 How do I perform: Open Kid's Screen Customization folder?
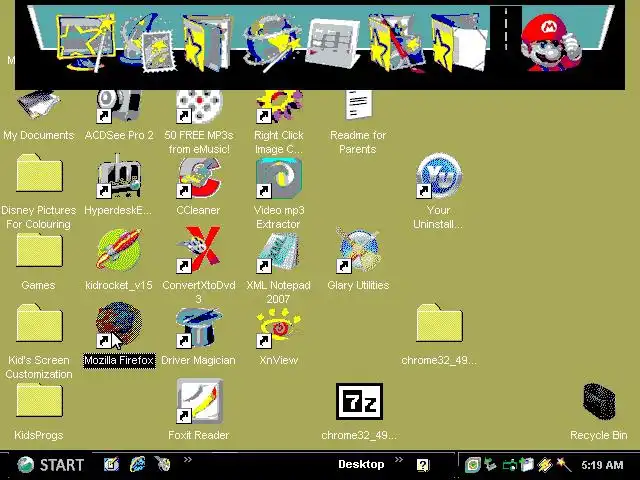click(x=39, y=322)
